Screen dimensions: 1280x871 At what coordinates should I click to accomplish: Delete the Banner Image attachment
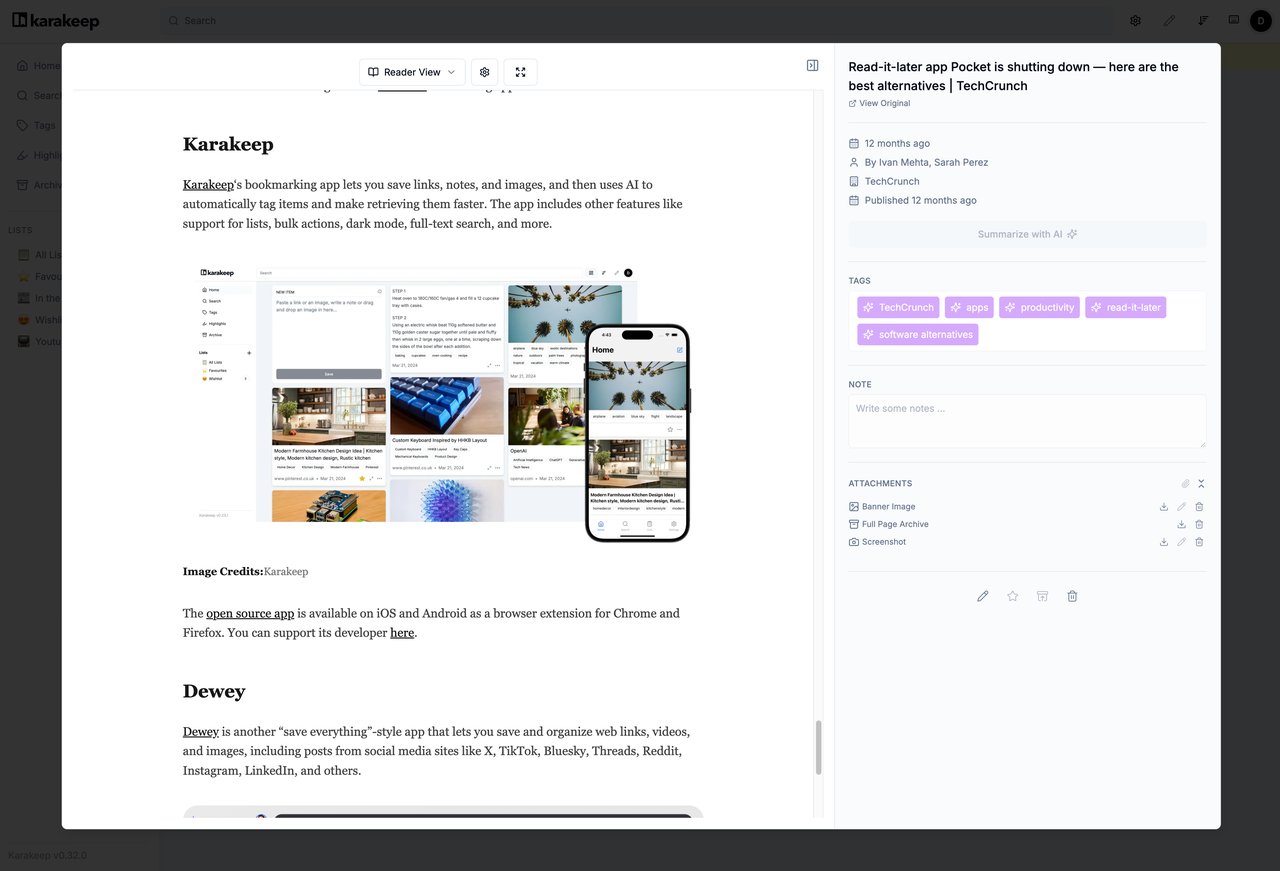1199,507
